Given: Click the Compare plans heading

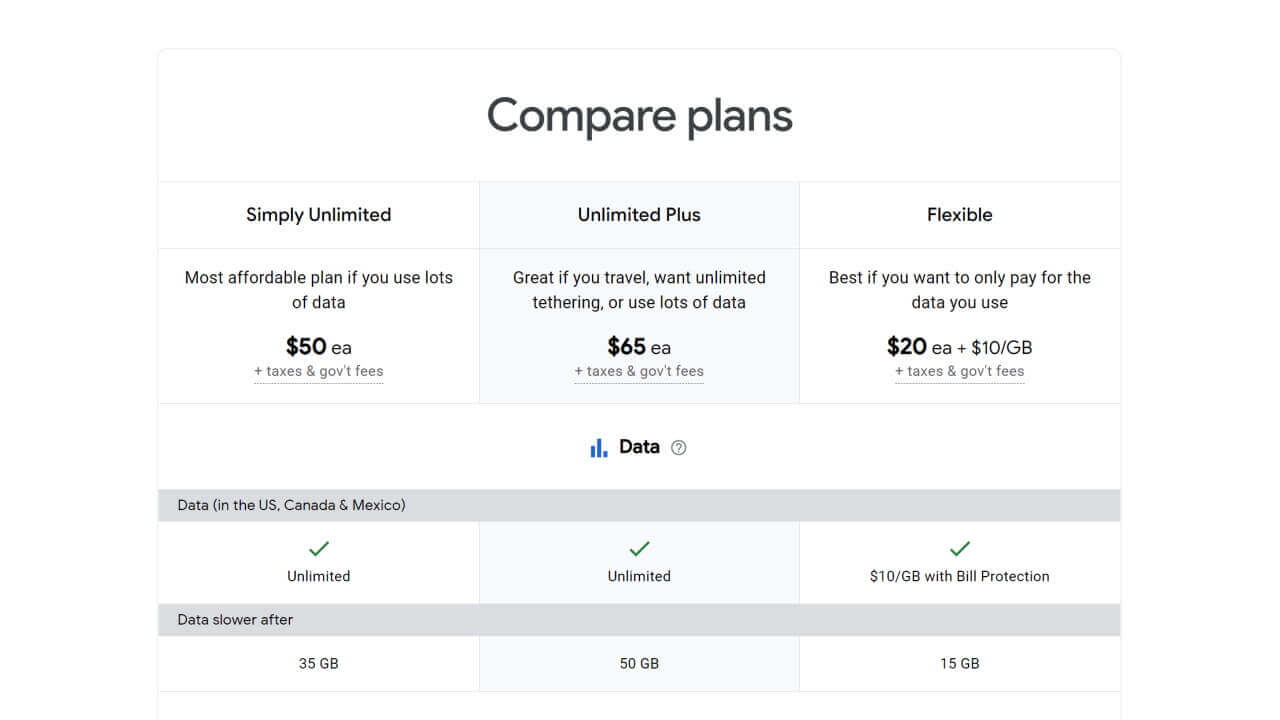Looking at the screenshot, I should 639,115.
